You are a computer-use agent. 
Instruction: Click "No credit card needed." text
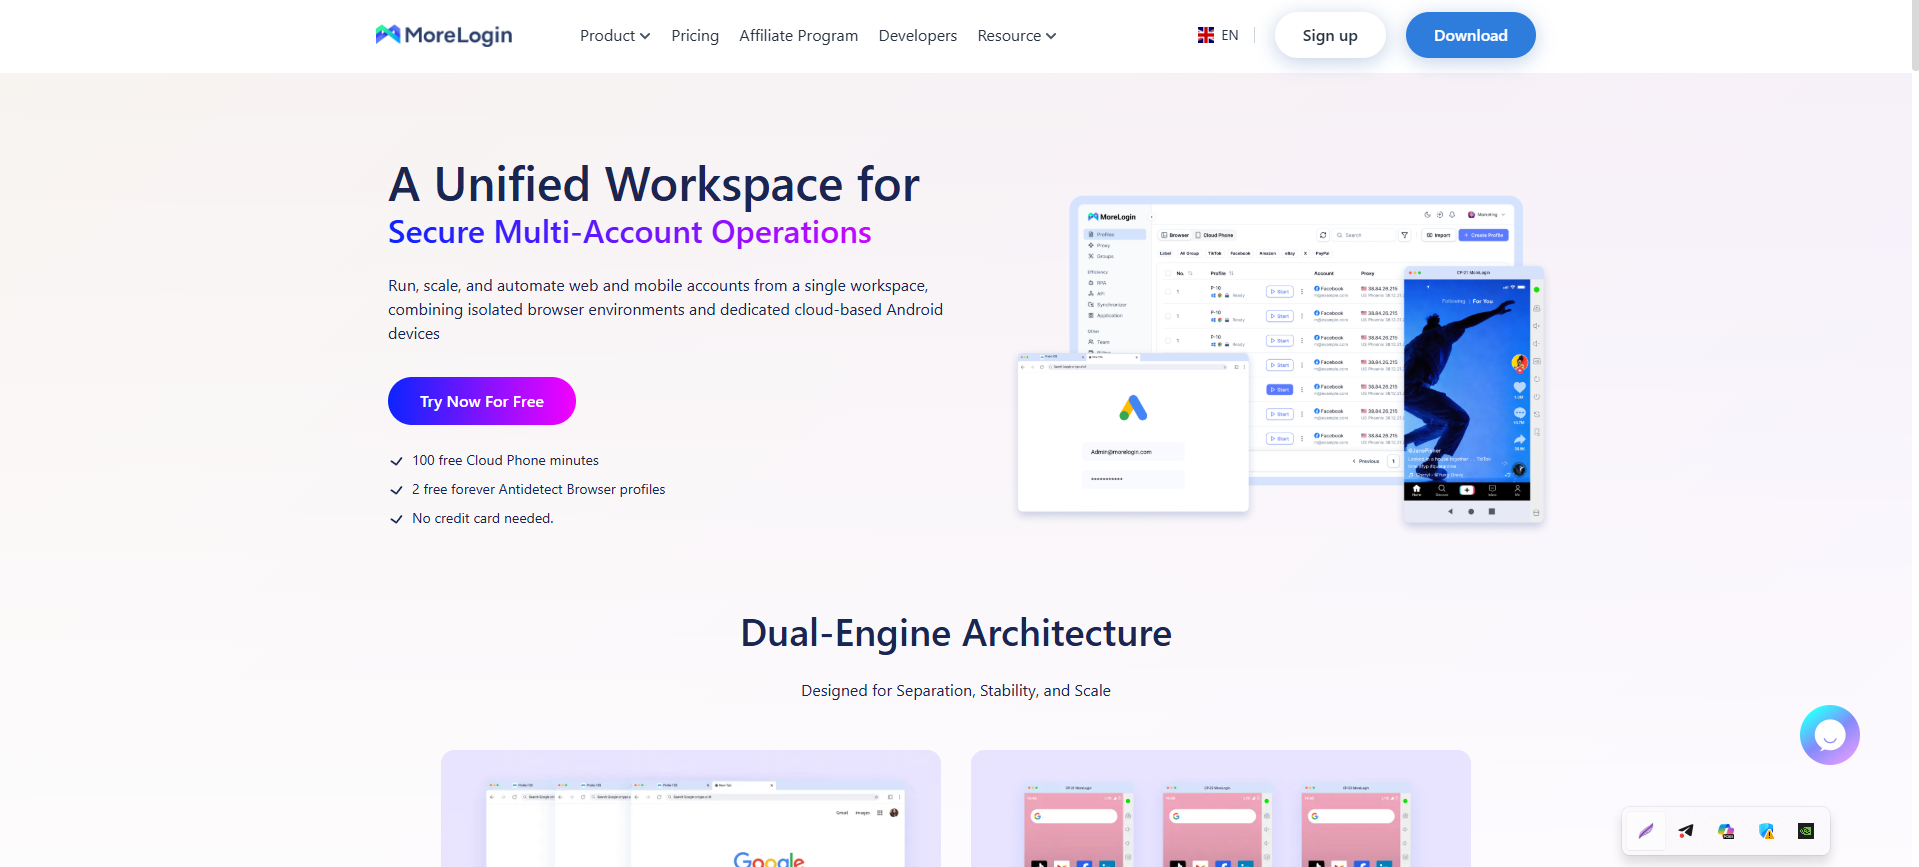pyautogui.click(x=482, y=518)
